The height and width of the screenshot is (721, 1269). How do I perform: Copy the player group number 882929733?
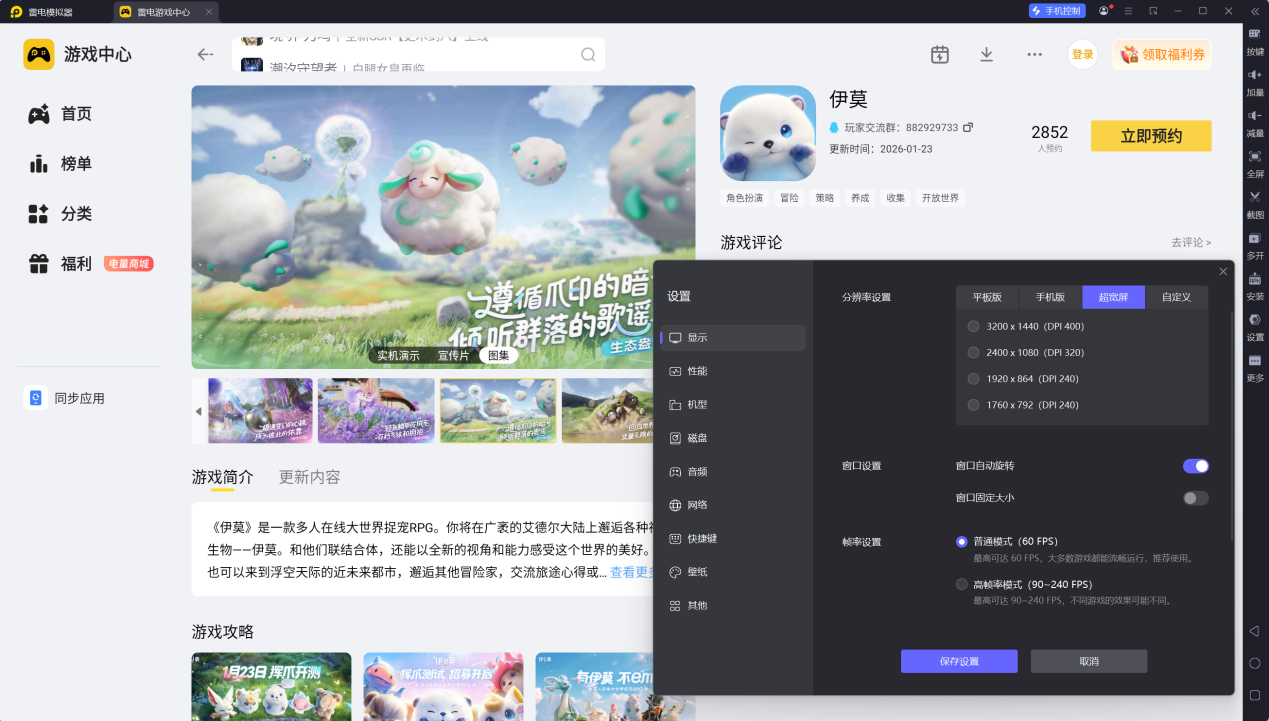pos(968,128)
